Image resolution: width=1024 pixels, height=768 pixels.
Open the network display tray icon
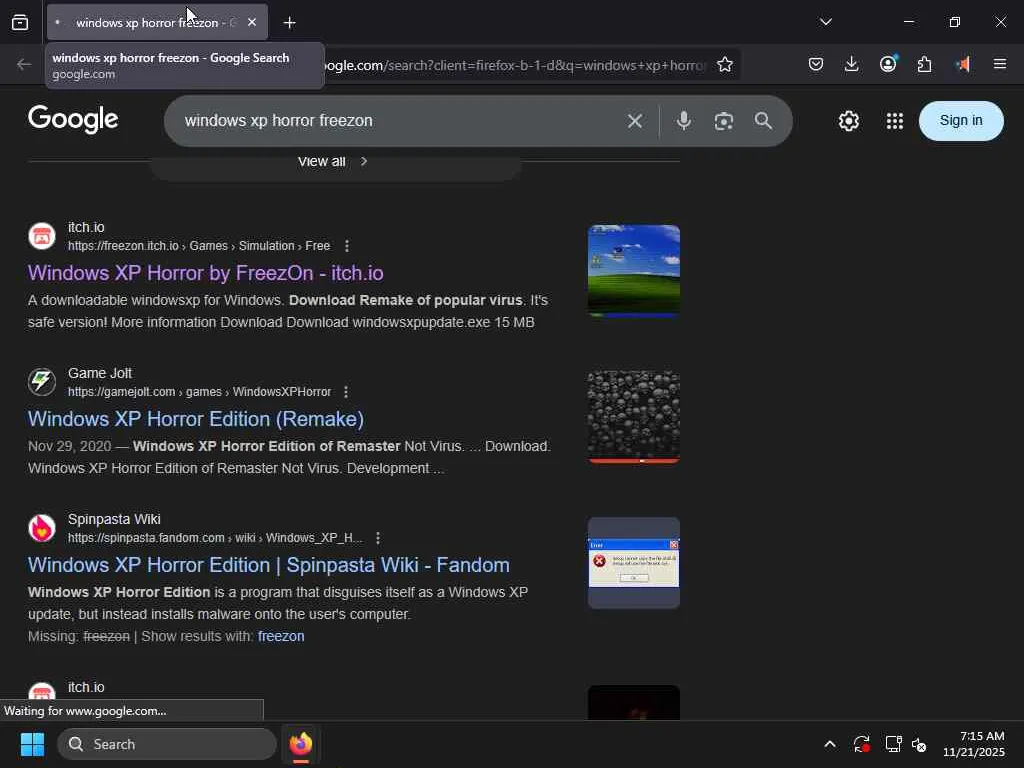click(x=893, y=744)
